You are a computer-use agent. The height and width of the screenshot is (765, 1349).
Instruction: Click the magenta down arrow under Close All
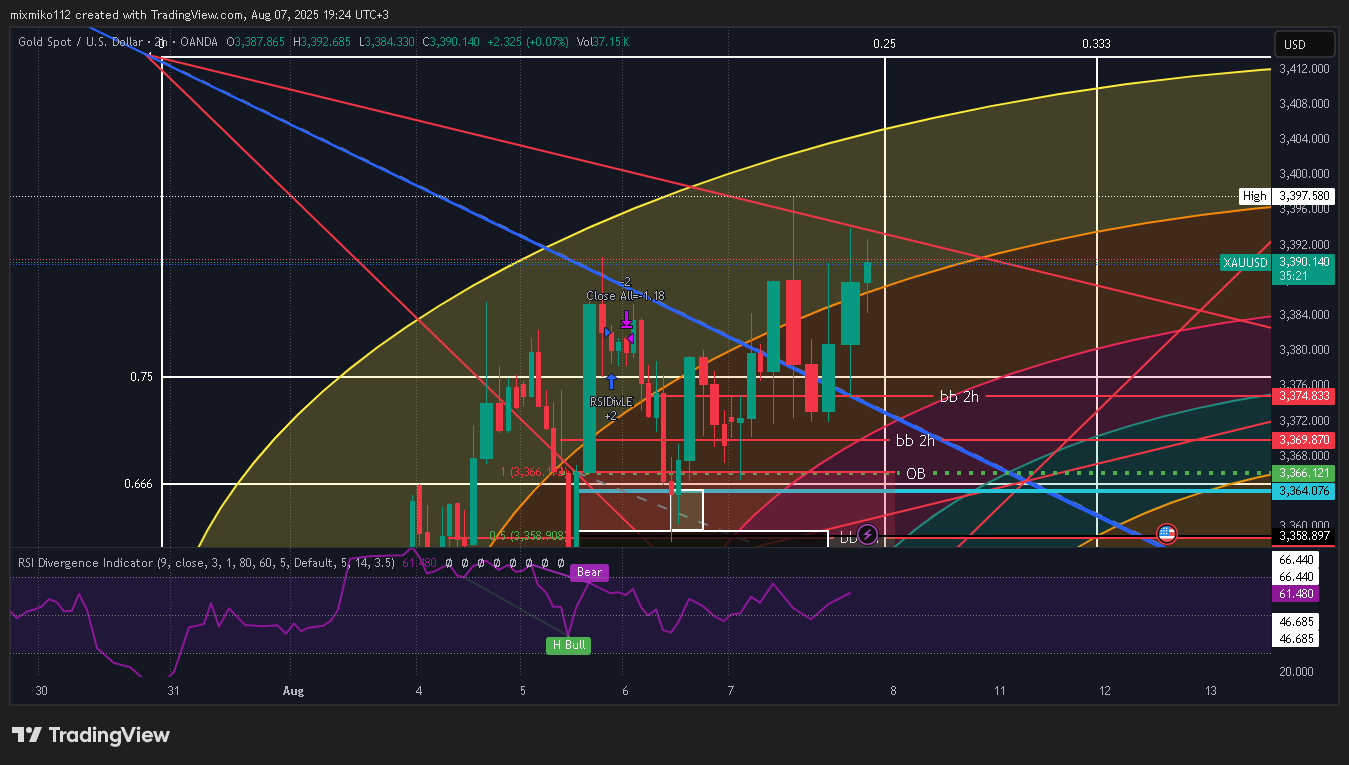point(626,319)
